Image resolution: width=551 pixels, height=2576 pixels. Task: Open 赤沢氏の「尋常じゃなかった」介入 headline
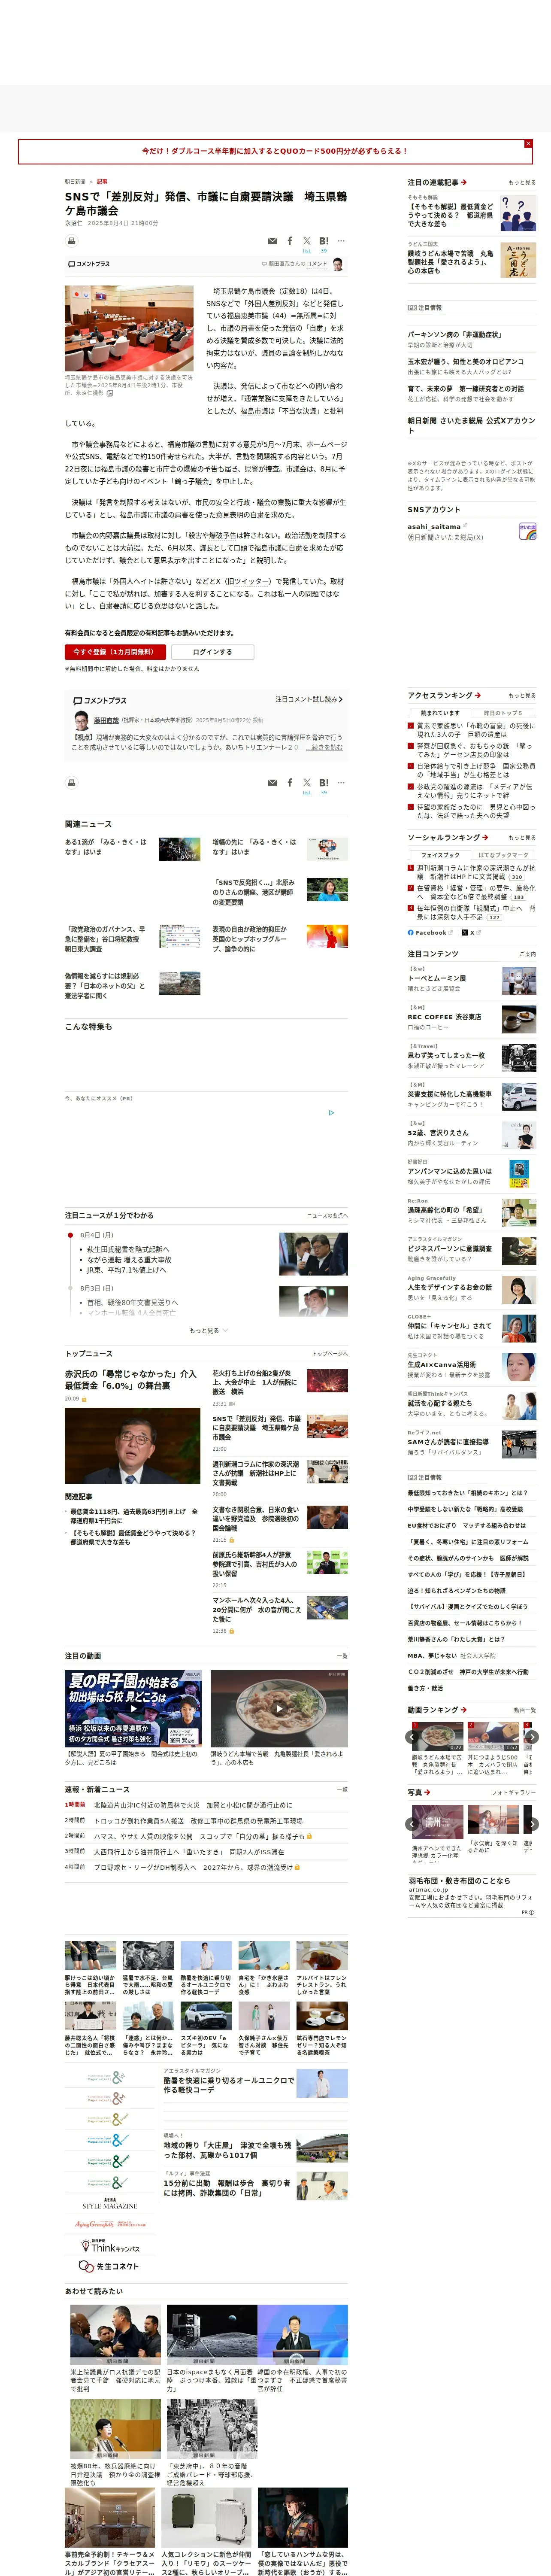pos(131,1380)
